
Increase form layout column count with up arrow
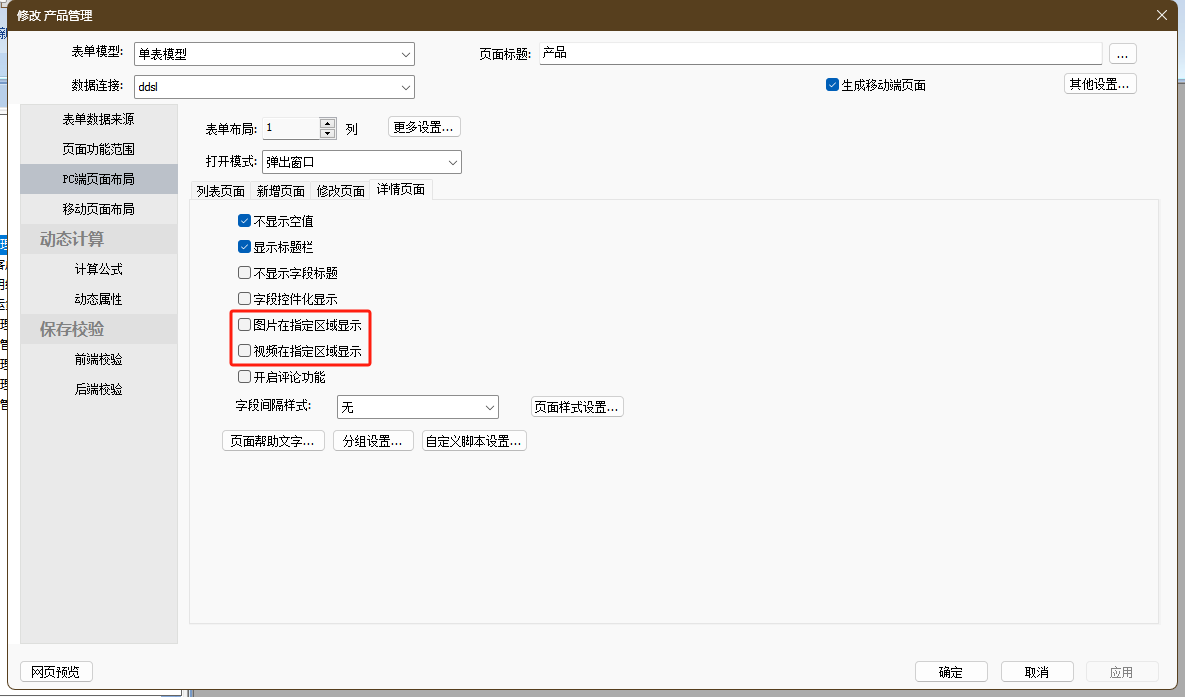tap(328, 123)
